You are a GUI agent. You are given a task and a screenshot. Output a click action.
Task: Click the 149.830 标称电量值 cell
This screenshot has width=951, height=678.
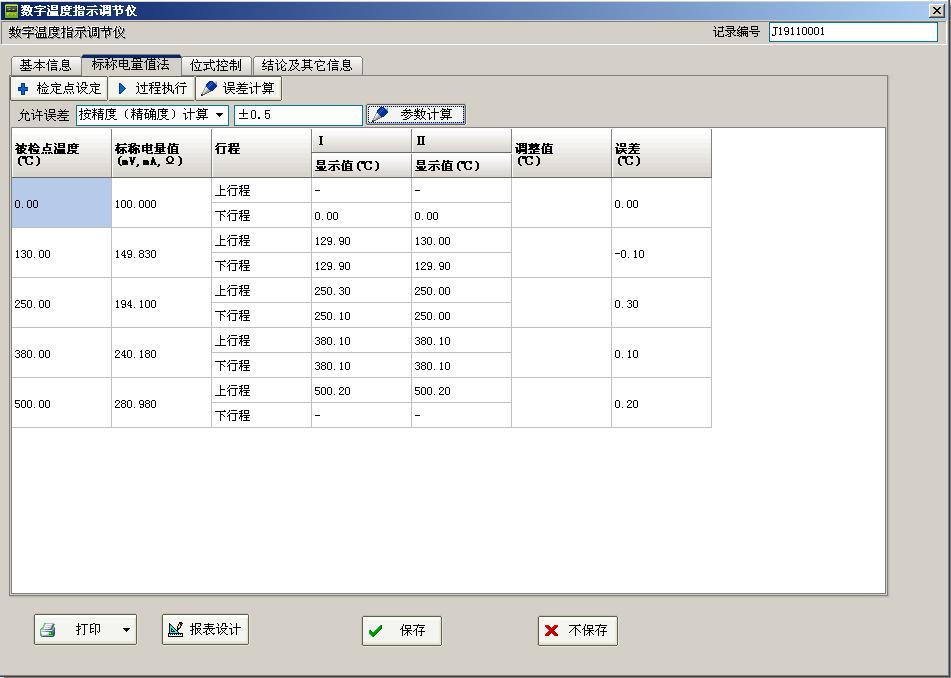(x=161, y=254)
